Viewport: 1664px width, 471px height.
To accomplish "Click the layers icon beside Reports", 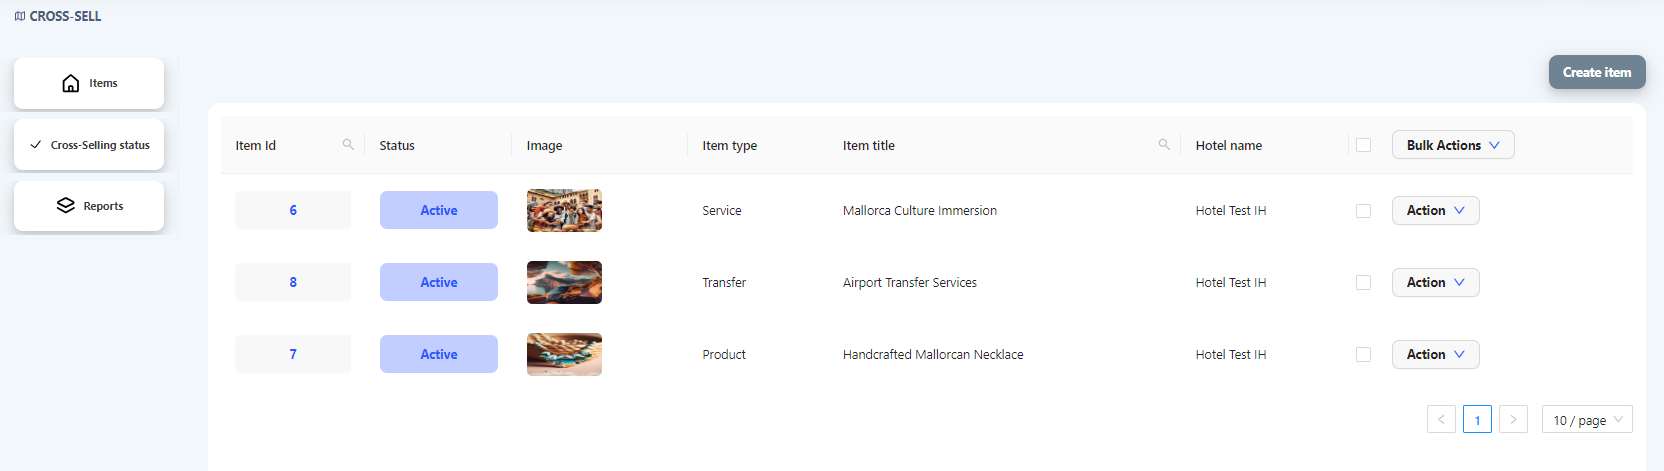I will point(66,205).
